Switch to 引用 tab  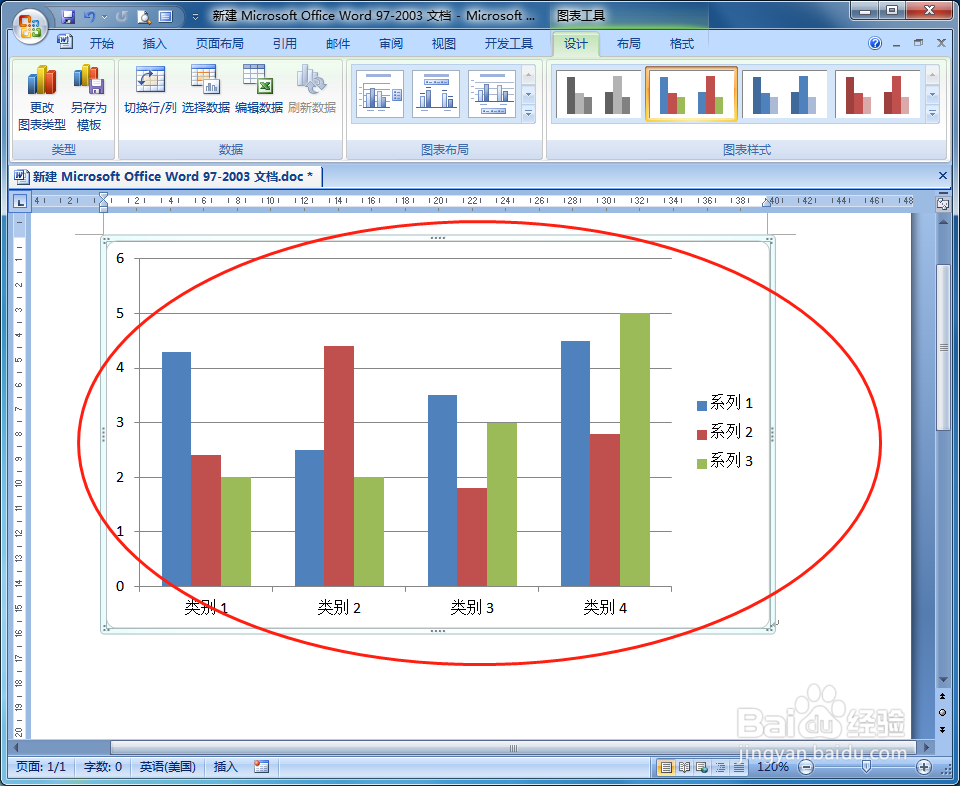(285, 43)
